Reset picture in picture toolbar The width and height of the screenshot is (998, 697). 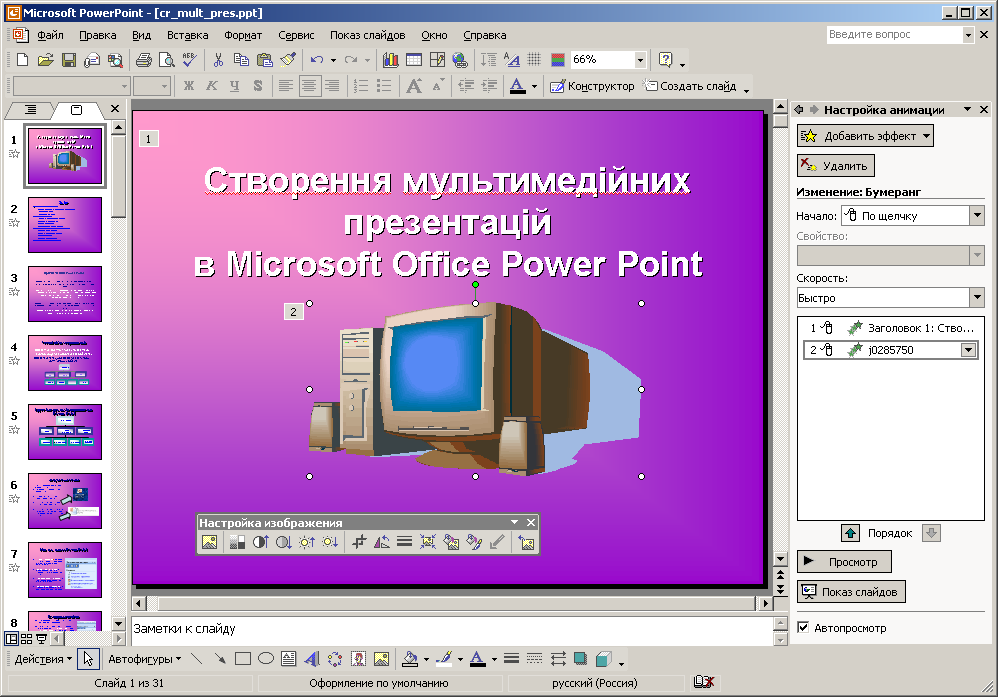[x=526, y=542]
